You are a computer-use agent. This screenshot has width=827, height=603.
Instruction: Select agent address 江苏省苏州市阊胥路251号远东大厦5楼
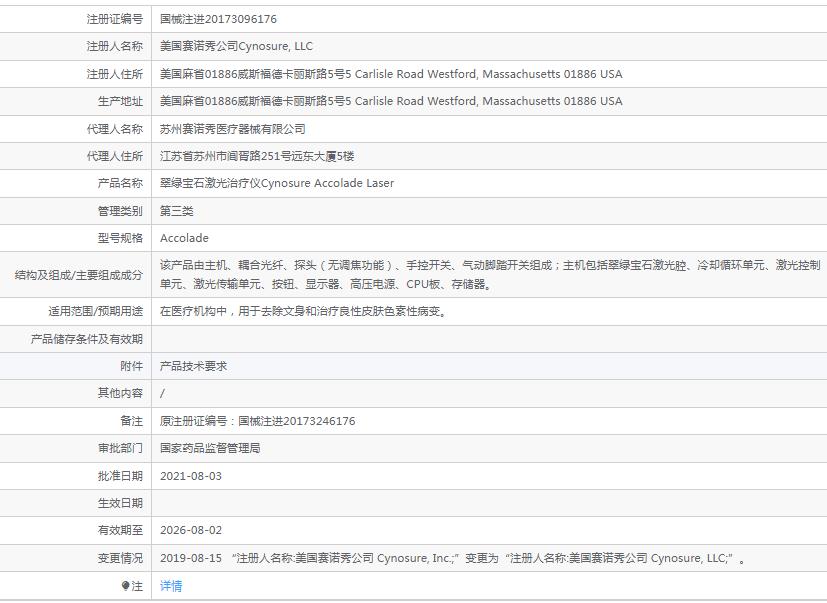(x=257, y=156)
